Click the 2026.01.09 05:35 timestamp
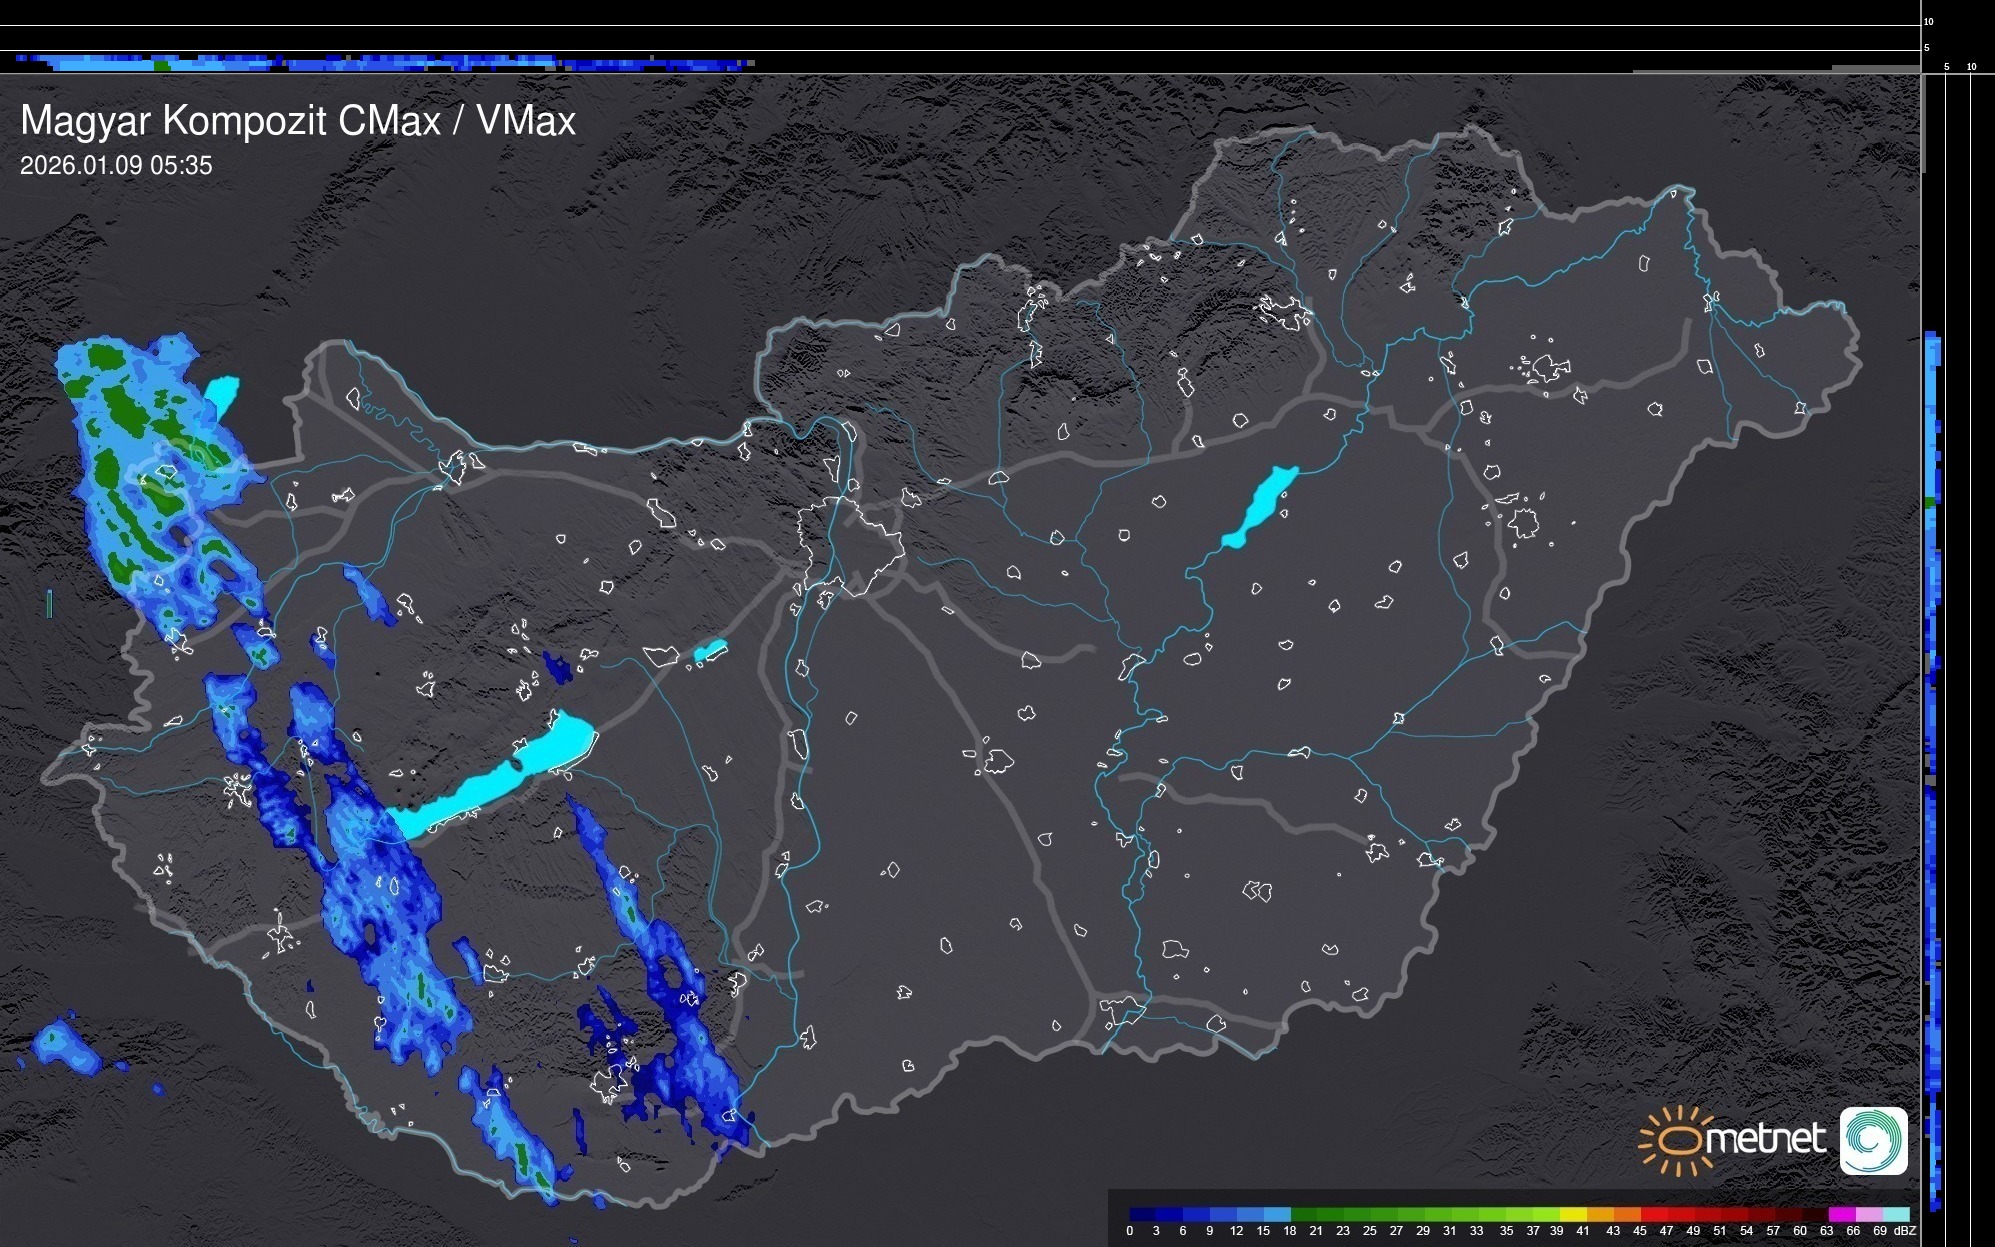Image resolution: width=1995 pixels, height=1247 pixels. tap(116, 166)
